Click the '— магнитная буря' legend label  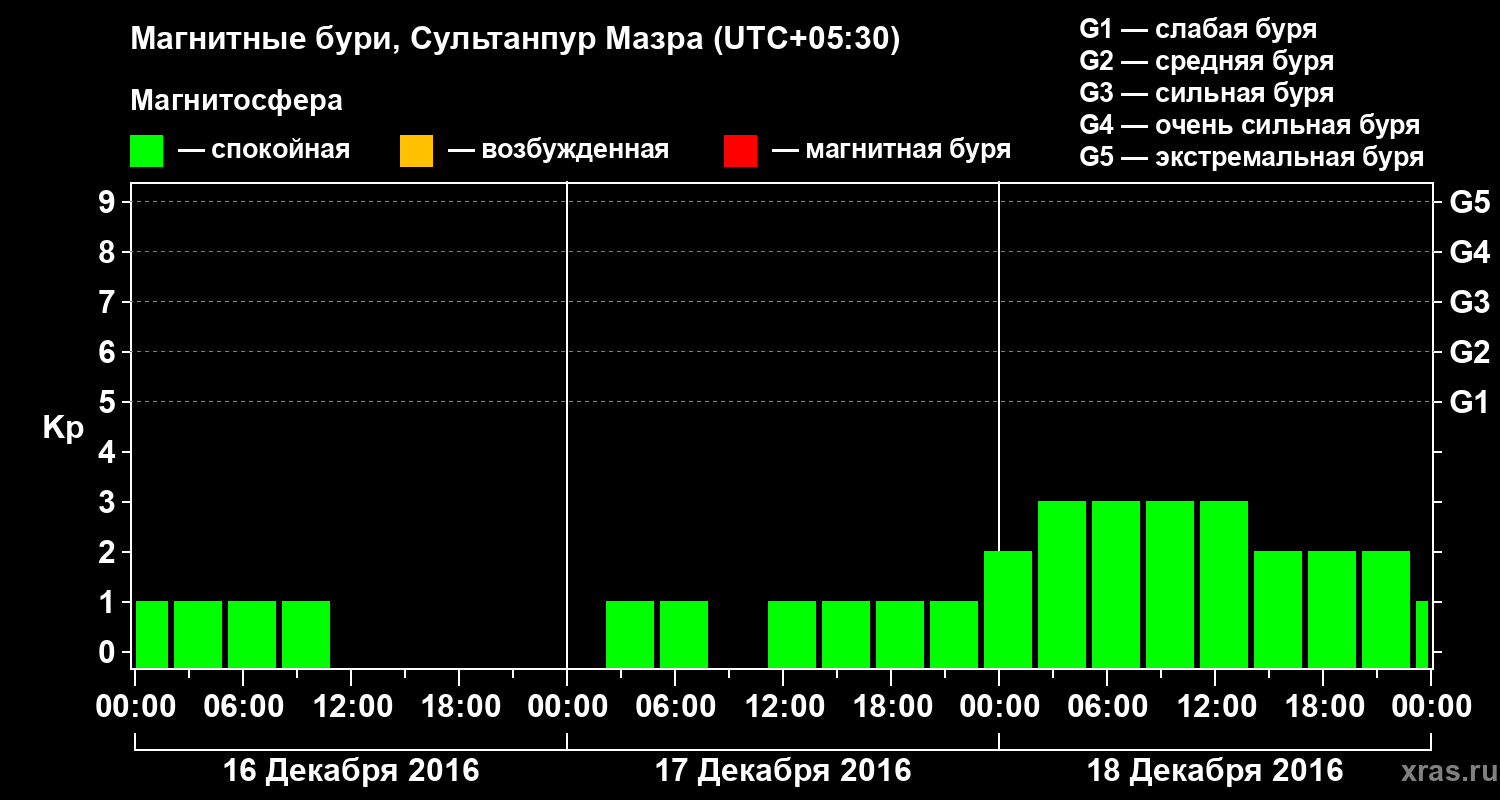[891, 150]
